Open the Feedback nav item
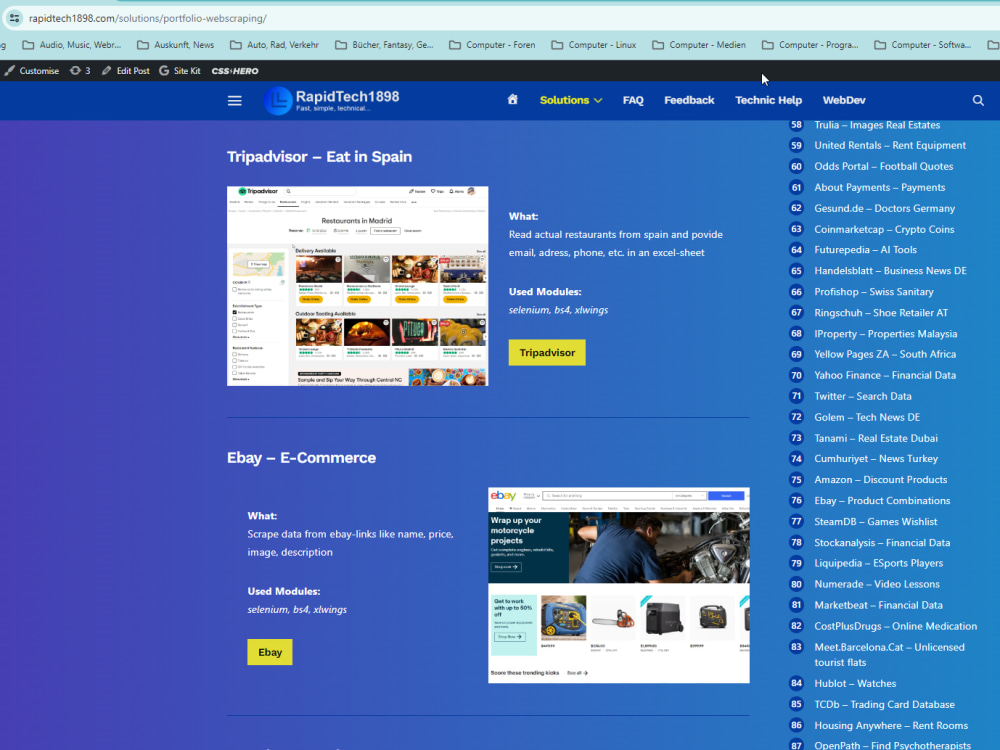The width and height of the screenshot is (1000, 750). pyautogui.click(x=689, y=100)
